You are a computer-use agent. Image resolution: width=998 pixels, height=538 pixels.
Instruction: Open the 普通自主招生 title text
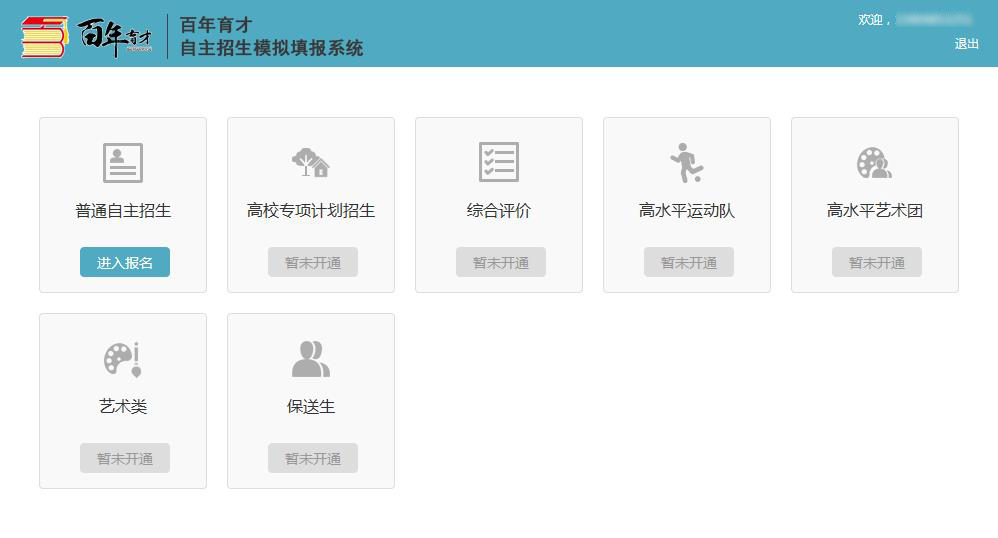coord(123,211)
